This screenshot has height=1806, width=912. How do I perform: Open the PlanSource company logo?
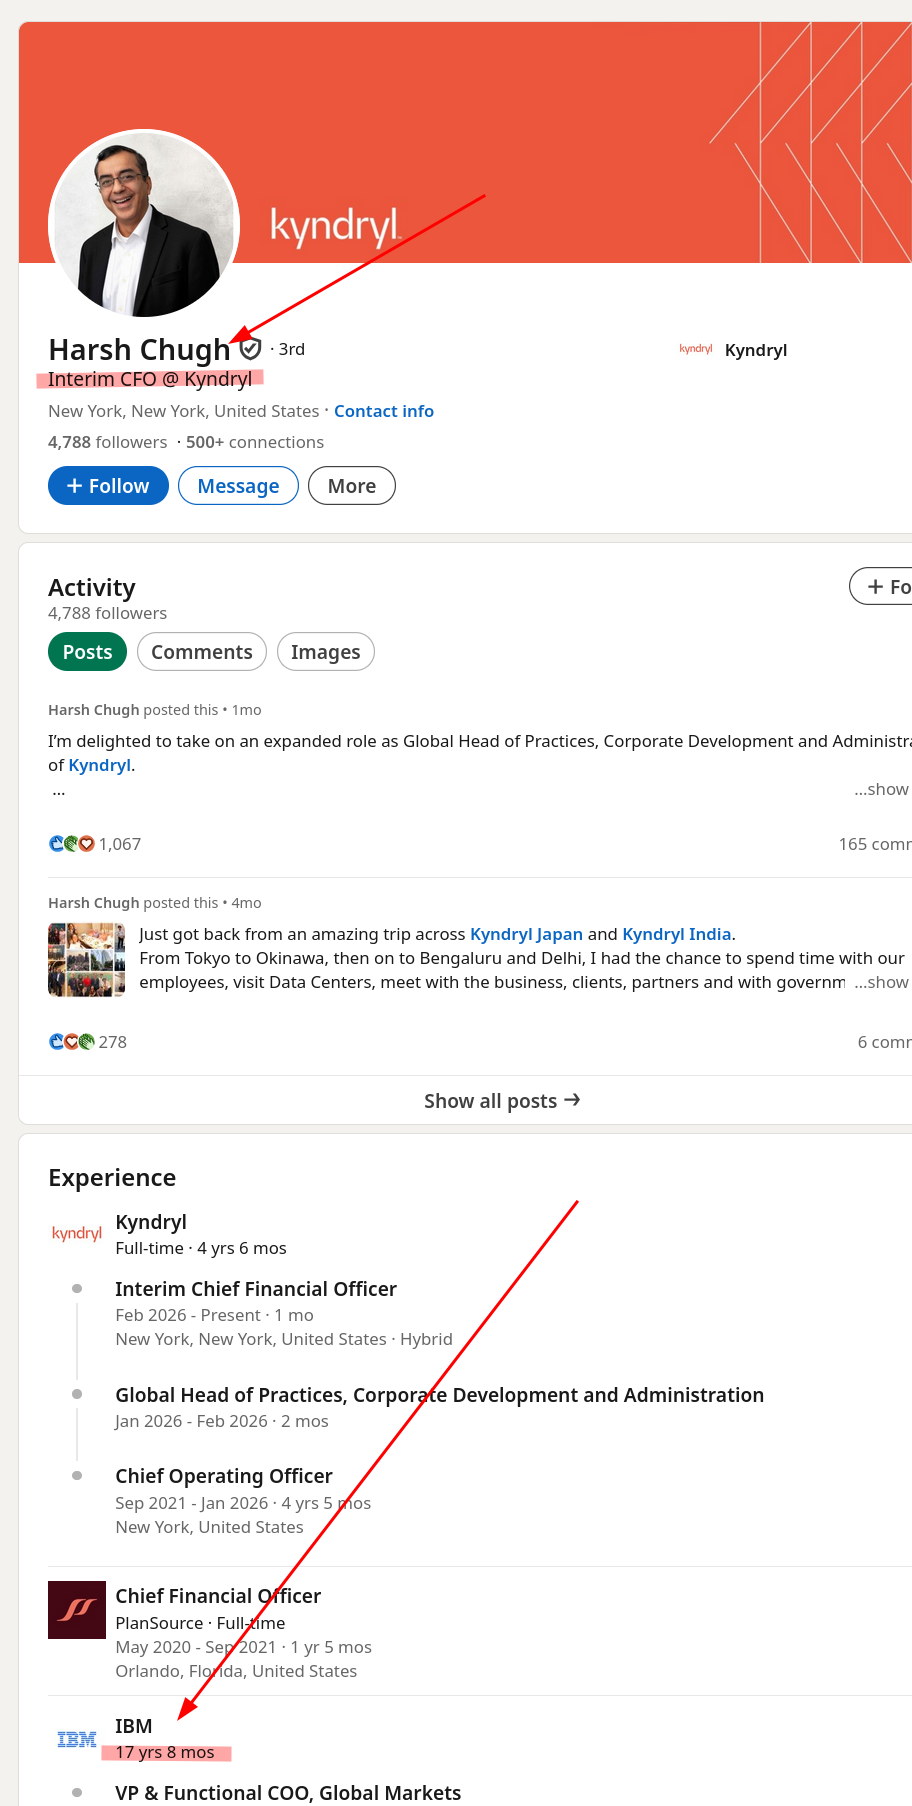(x=77, y=1609)
